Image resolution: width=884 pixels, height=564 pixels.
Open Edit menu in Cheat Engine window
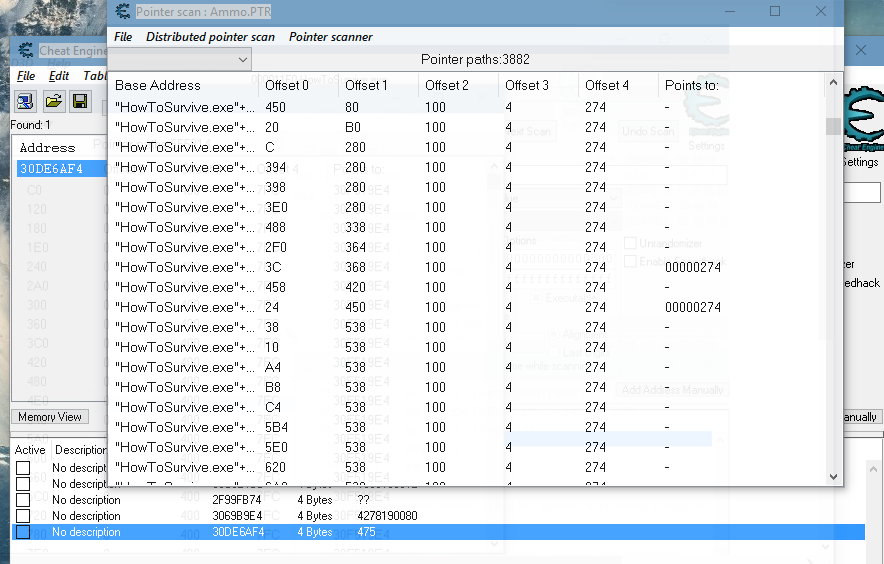59,76
